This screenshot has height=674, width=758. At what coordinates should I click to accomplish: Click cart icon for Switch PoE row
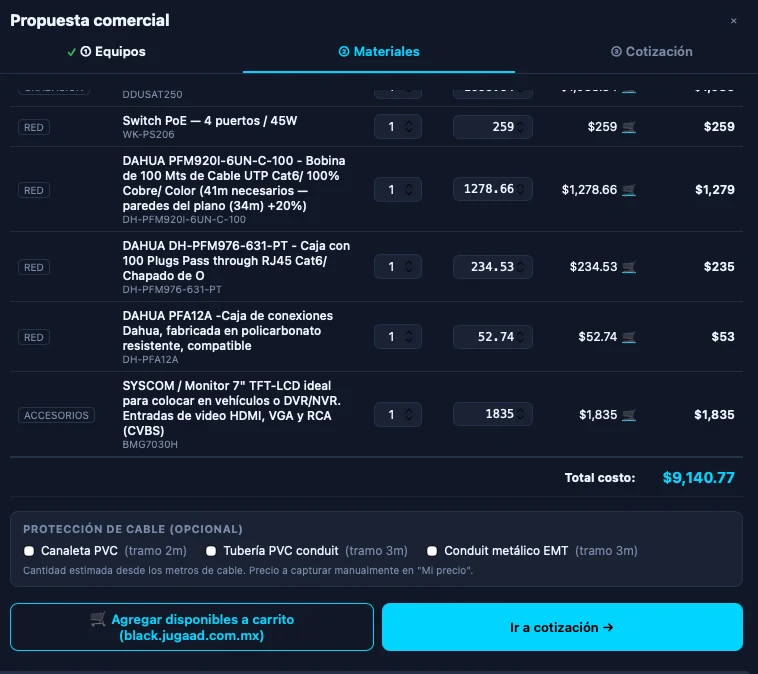click(x=628, y=127)
